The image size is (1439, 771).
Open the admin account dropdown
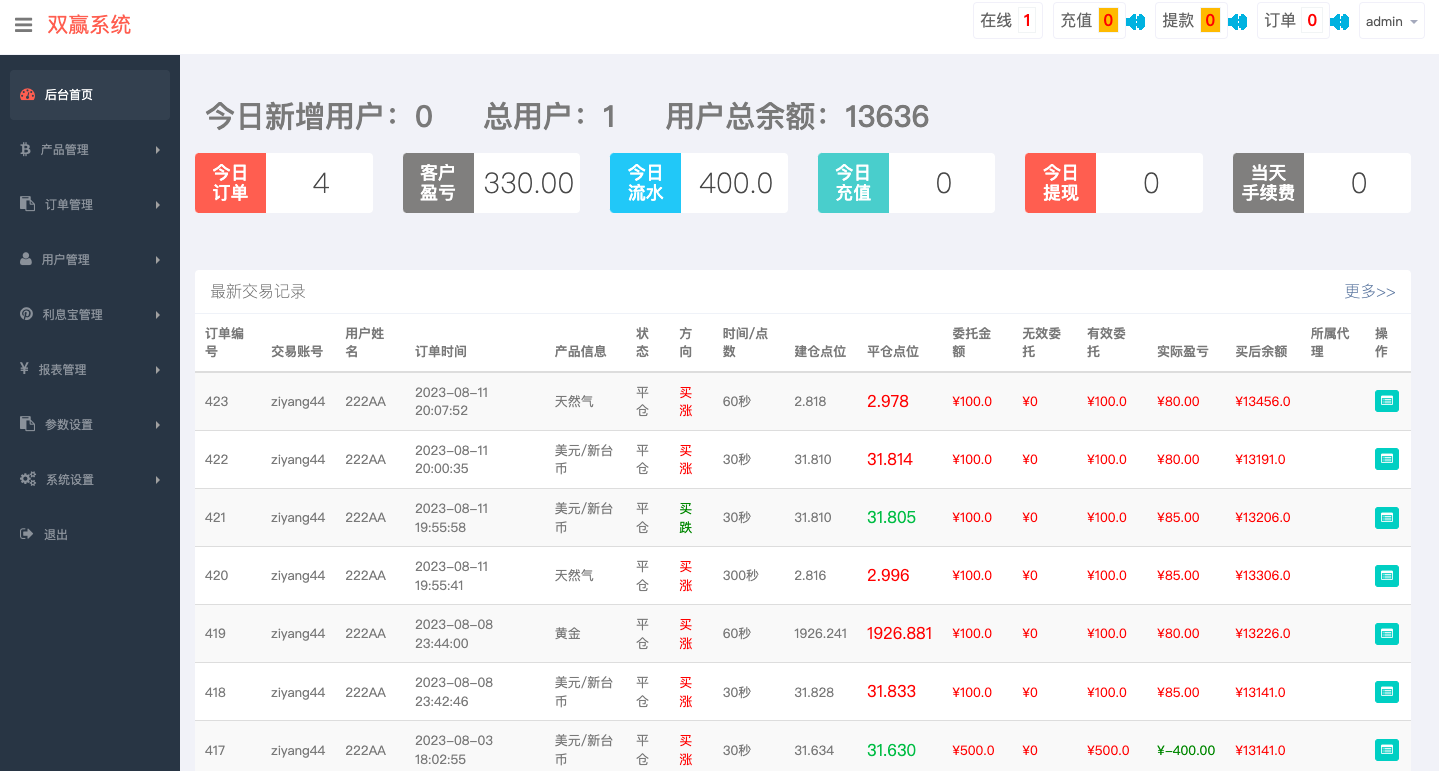click(x=1391, y=20)
